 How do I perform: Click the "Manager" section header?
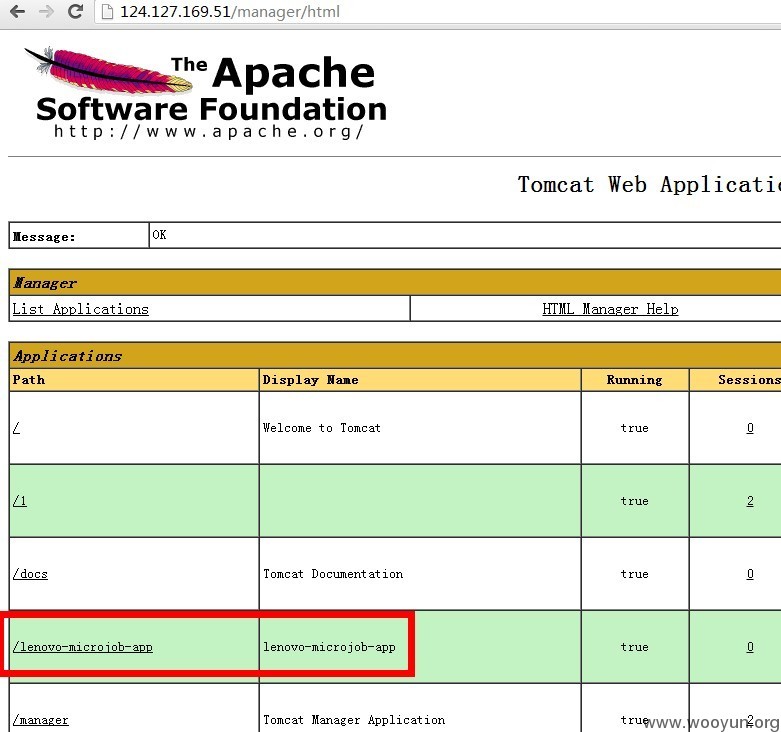(x=395, y=283)
